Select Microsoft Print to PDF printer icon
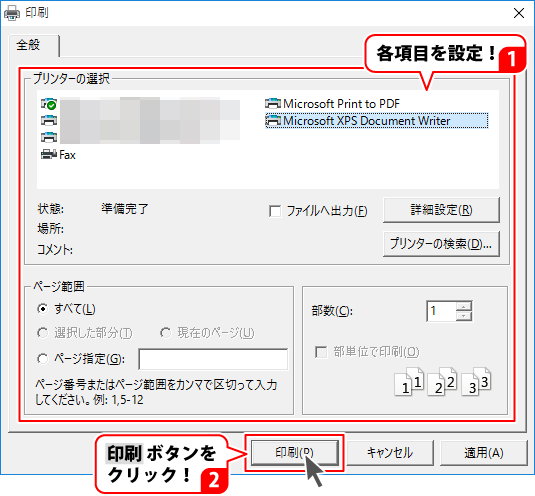535x496 pixels. [273, 103]
